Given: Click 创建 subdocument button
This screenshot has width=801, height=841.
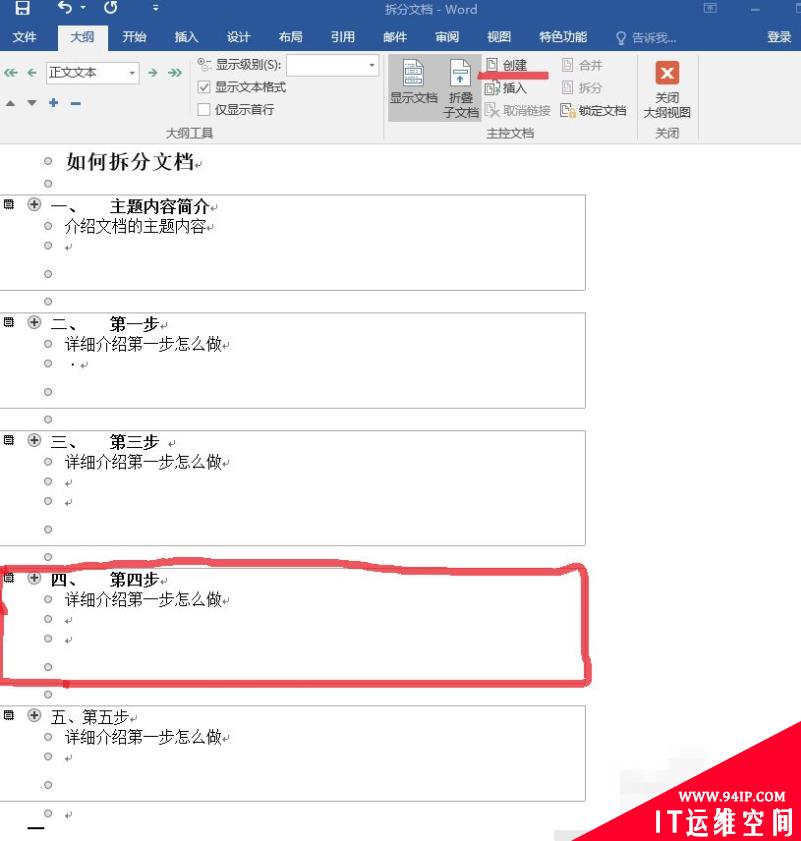Looking at the screenshot, I should click(x=506, y=65).
